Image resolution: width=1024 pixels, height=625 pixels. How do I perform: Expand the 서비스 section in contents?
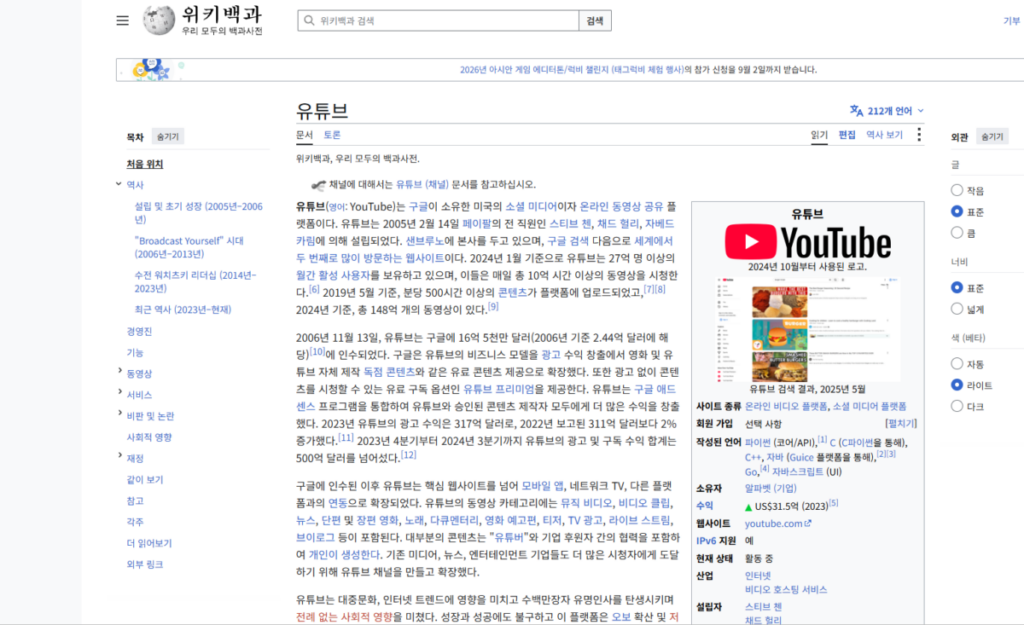[x=120, y=393]
